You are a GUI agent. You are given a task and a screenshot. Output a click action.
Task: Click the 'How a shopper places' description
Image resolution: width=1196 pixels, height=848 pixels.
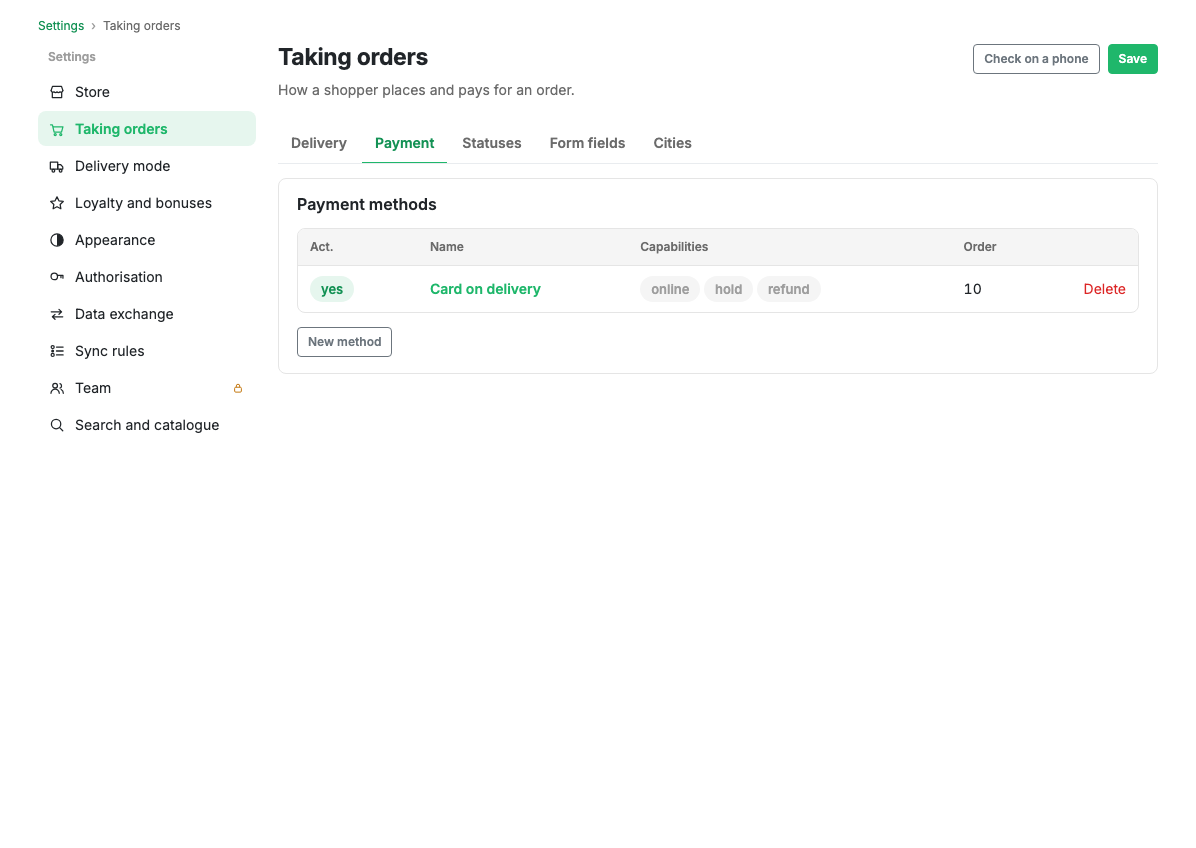click(x=426, y=90)
